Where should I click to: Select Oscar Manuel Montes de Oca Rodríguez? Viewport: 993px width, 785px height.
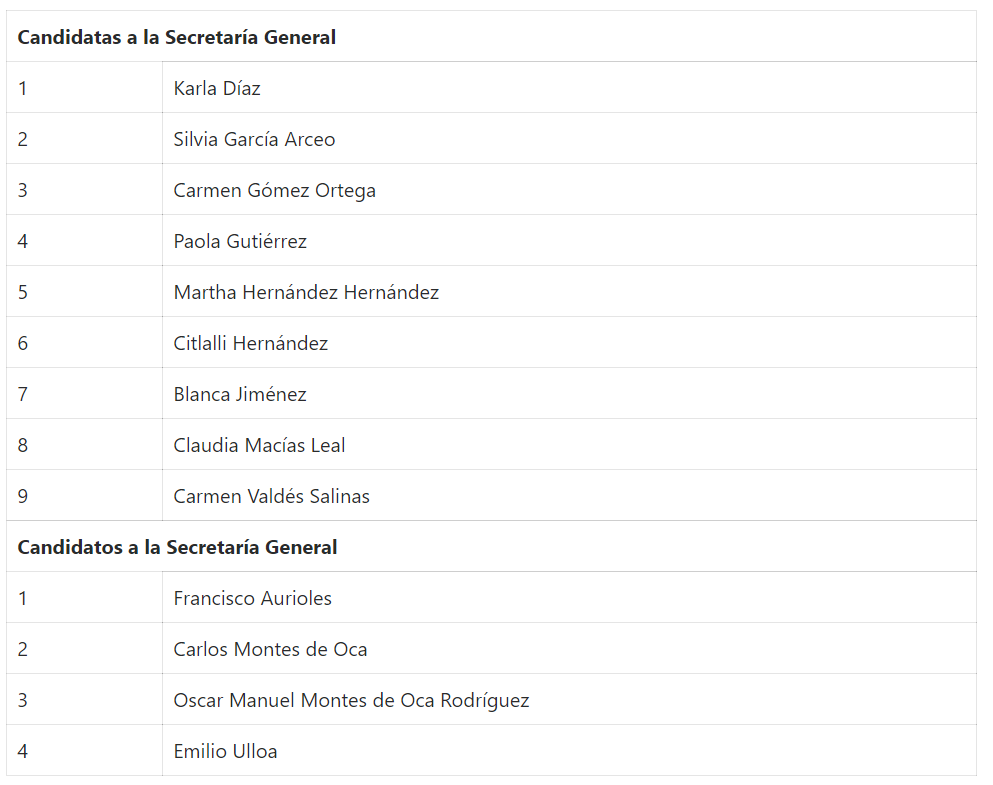tap(351, 701)
